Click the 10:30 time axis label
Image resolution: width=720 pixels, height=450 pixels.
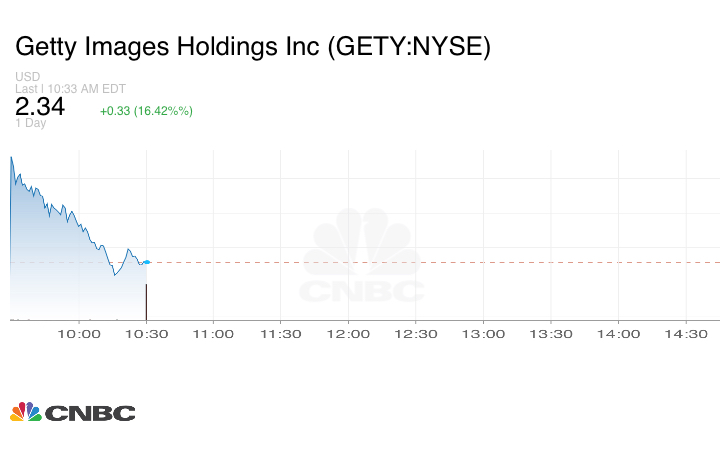click(146, 334)
